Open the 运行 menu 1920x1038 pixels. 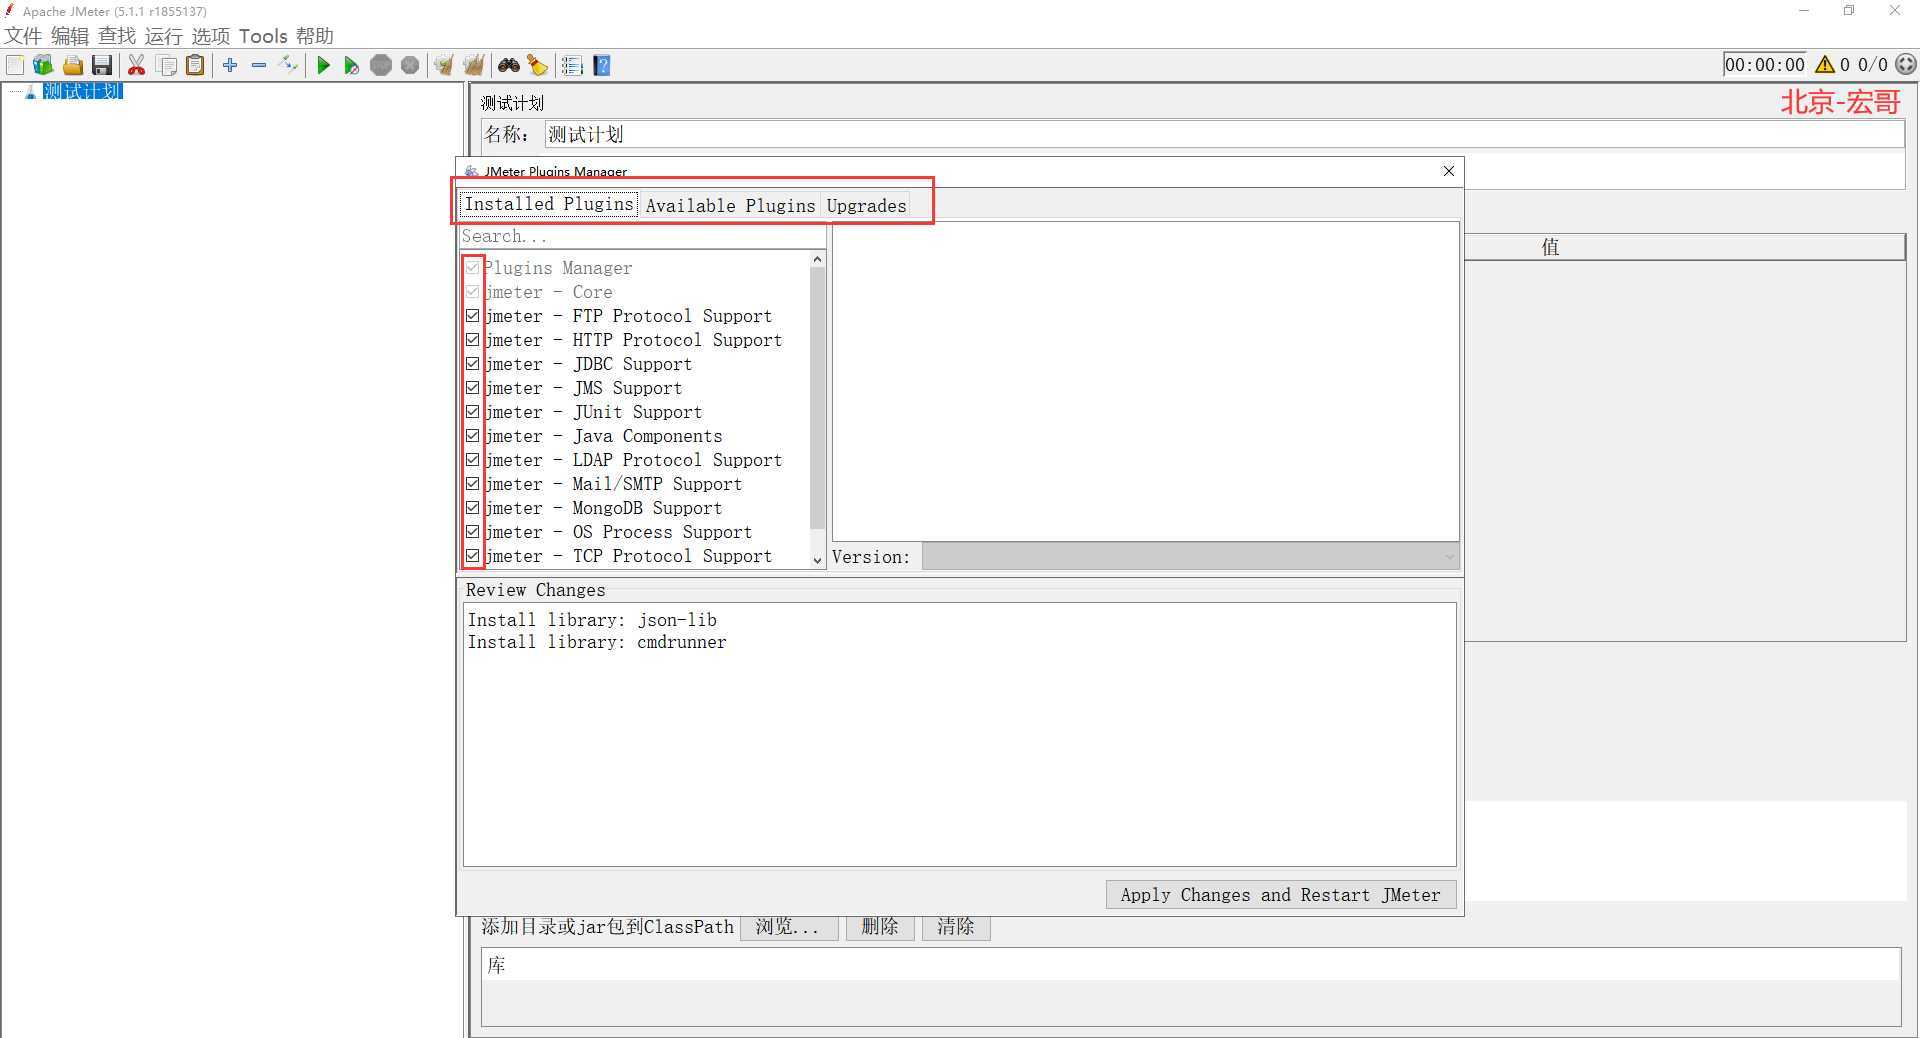pos(164,36)
